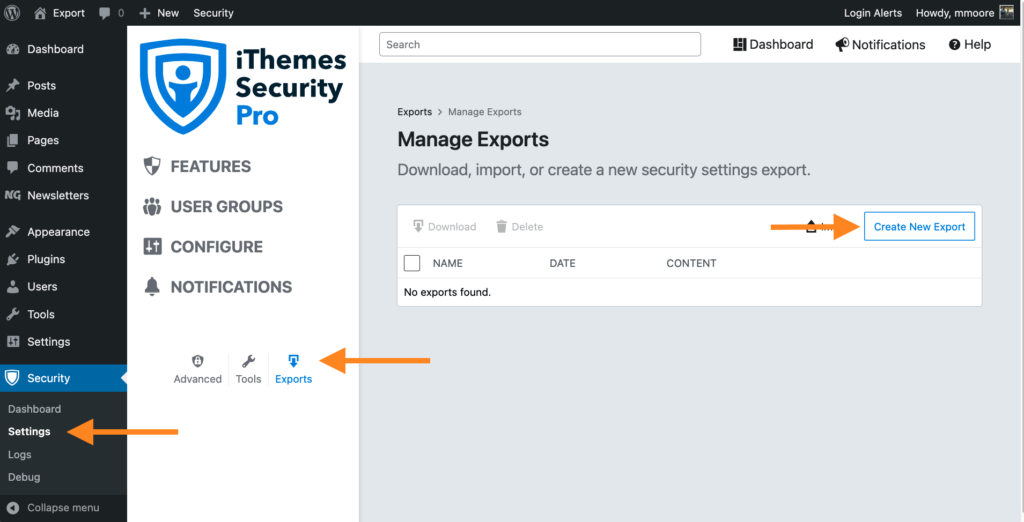Click the Create New Export button
The image size is (1024, 522).
click(x=919, y=226)
